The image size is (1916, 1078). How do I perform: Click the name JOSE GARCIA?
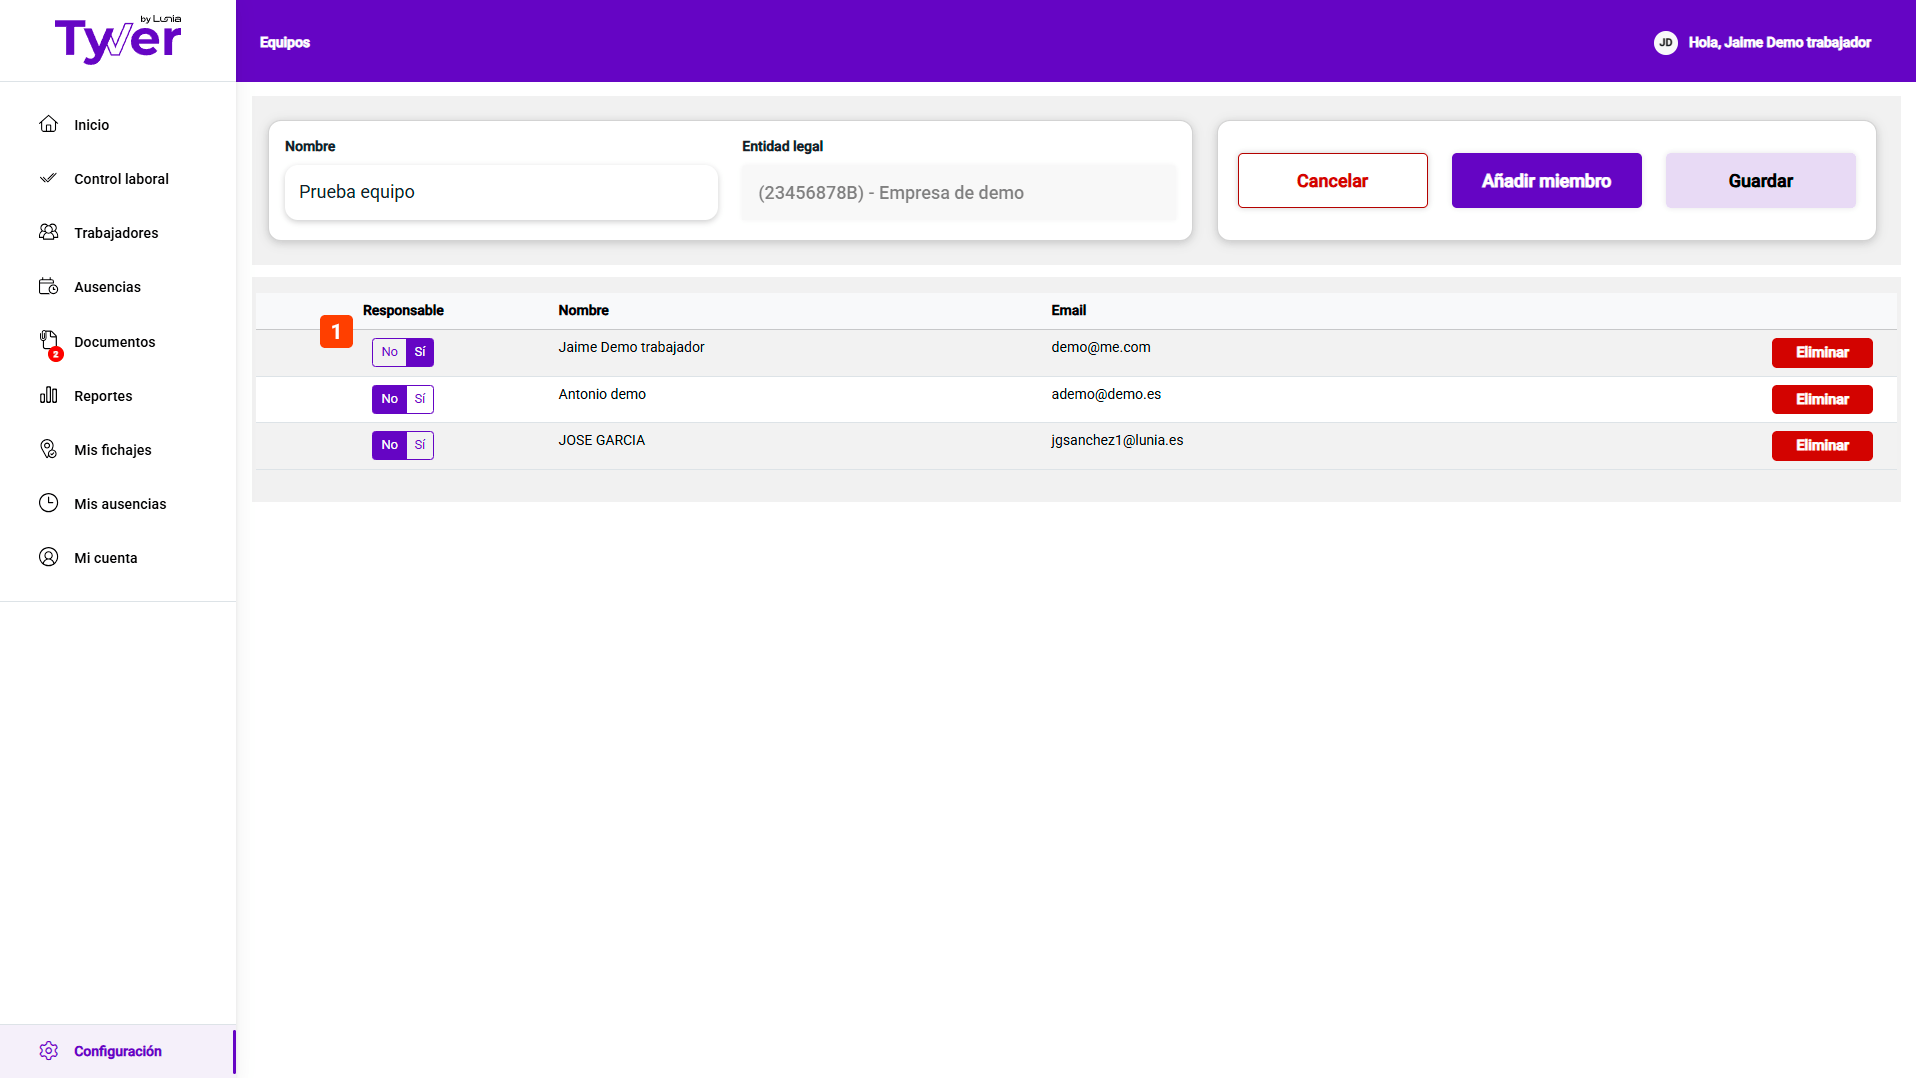point(601,440)
